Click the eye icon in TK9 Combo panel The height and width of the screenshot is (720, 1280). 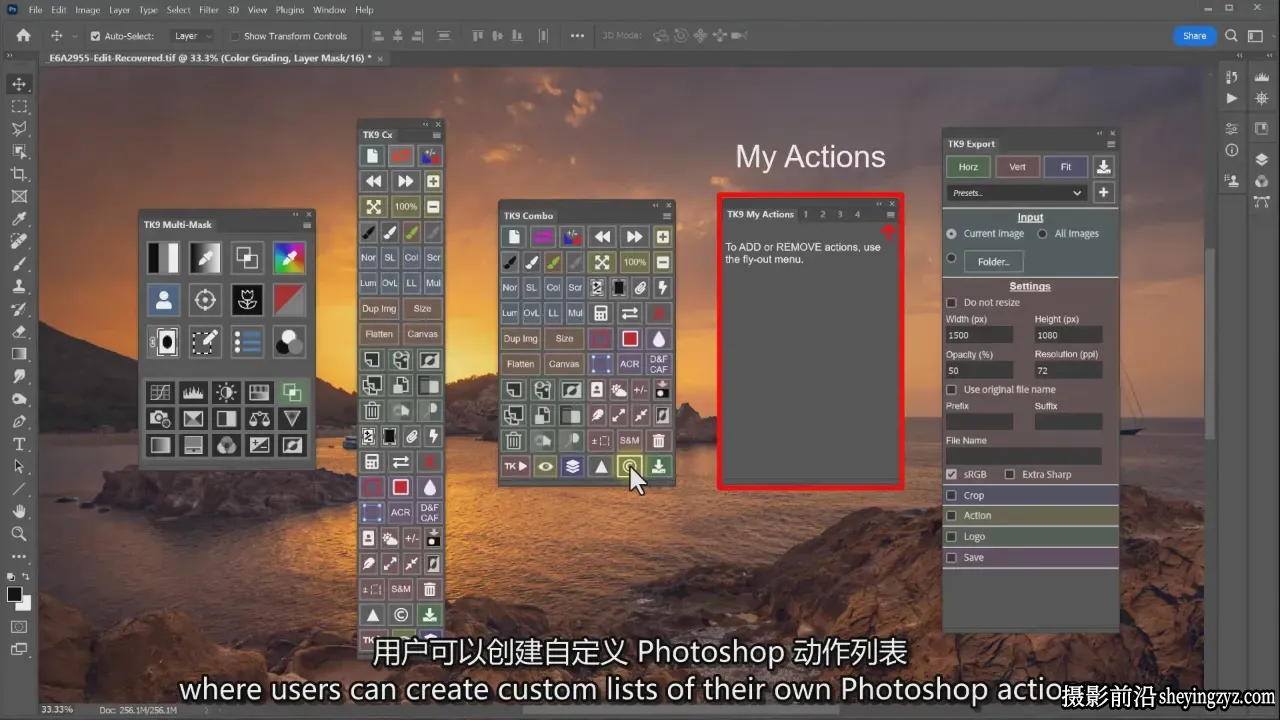pos(545,466)
